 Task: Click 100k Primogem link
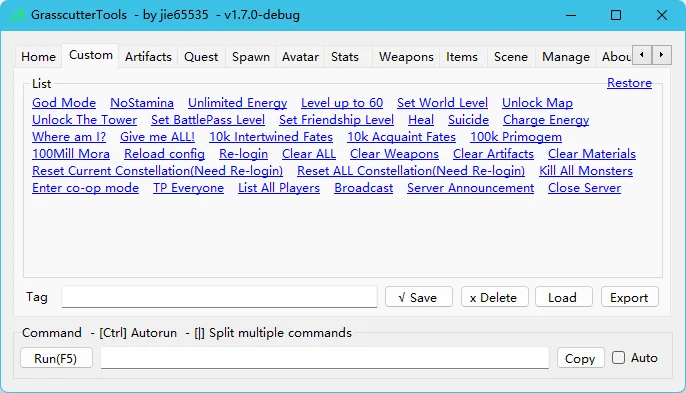point(516,137)
